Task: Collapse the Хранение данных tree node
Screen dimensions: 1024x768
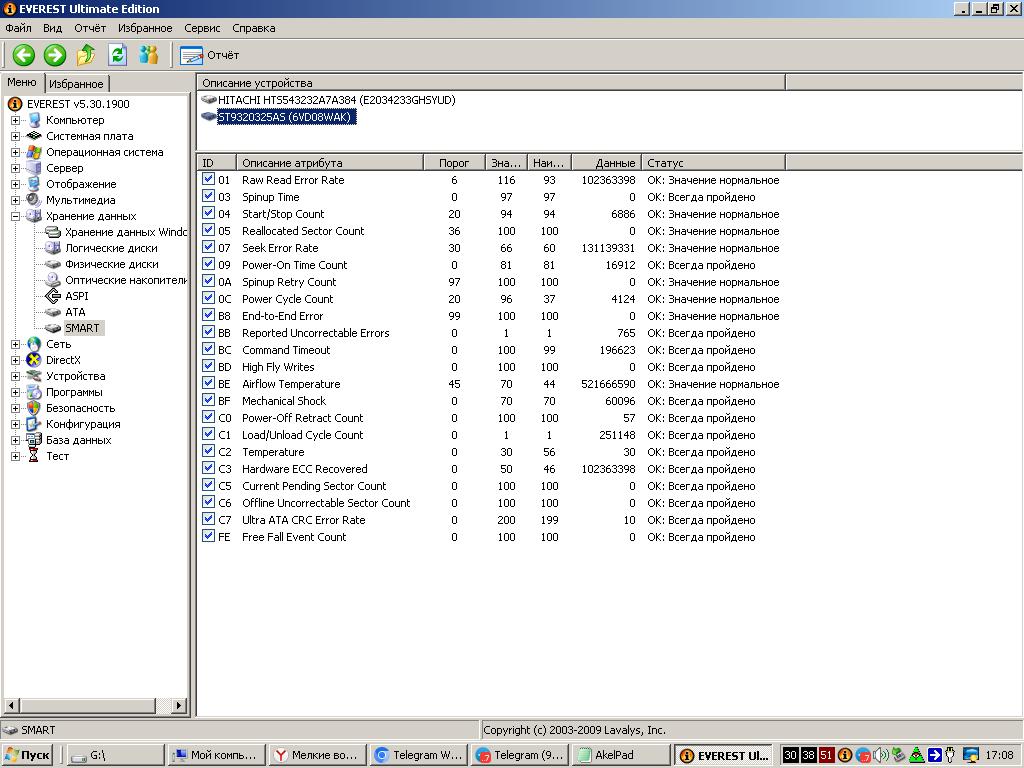Action: [x=16, y=216]
